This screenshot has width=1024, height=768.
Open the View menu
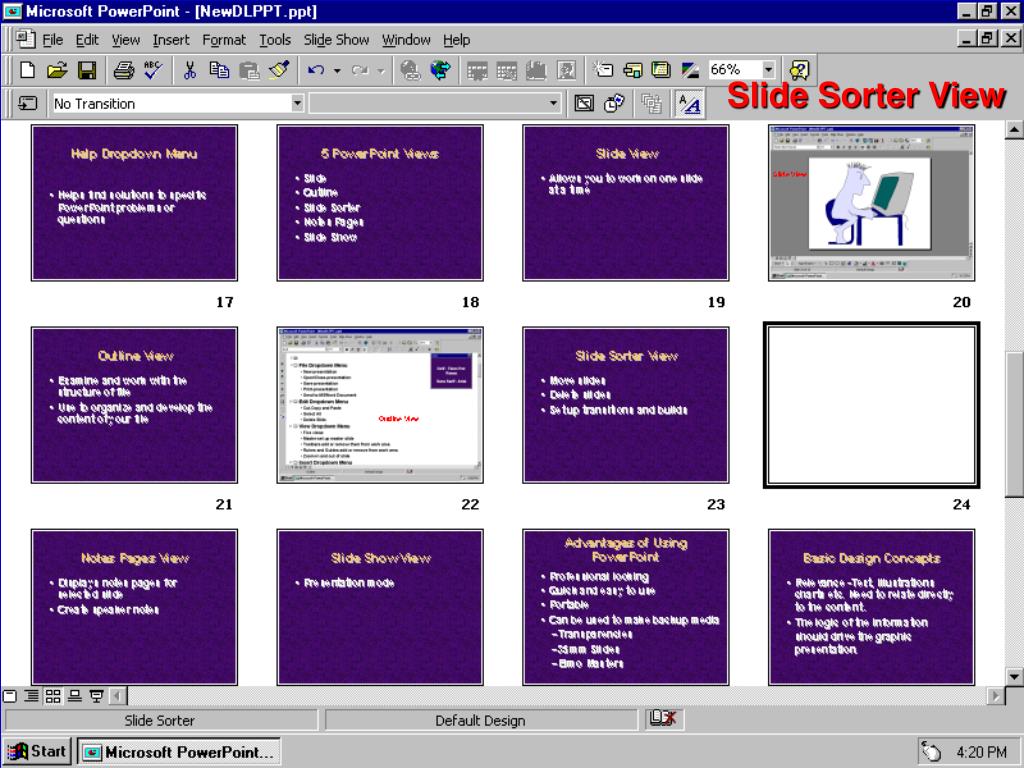pos(125,40)
